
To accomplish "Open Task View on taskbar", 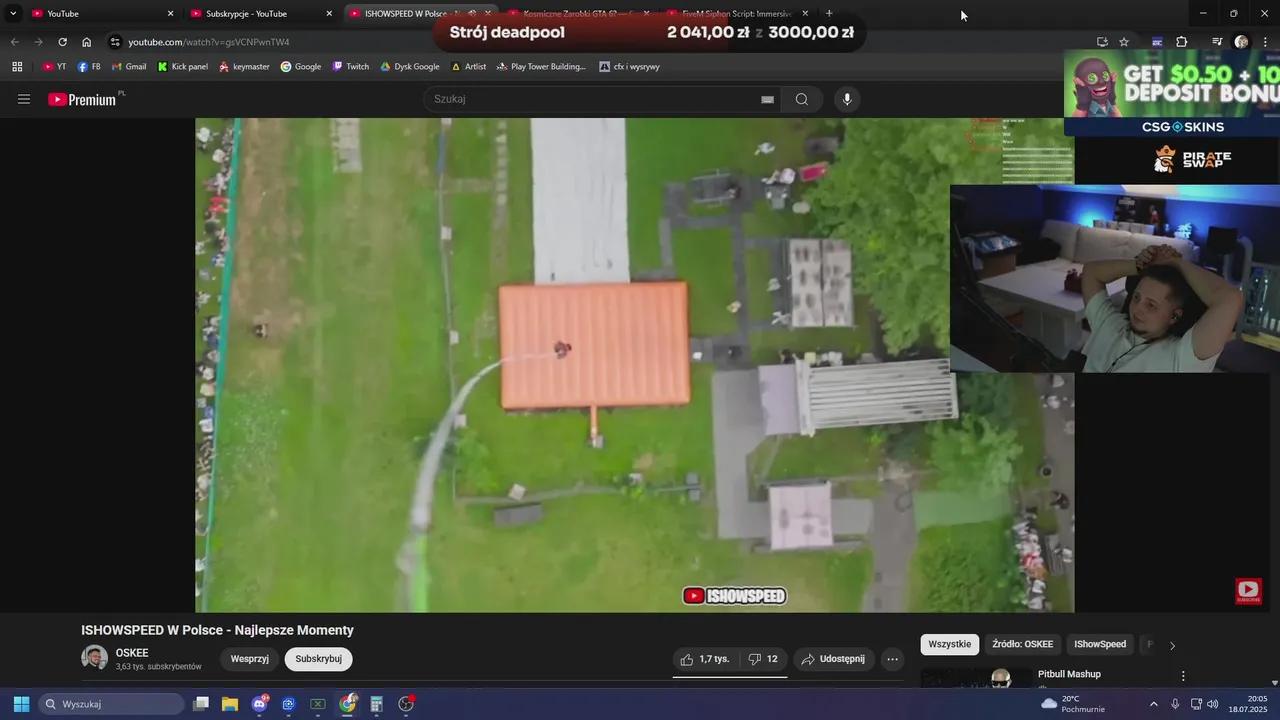I will (201, 704).
